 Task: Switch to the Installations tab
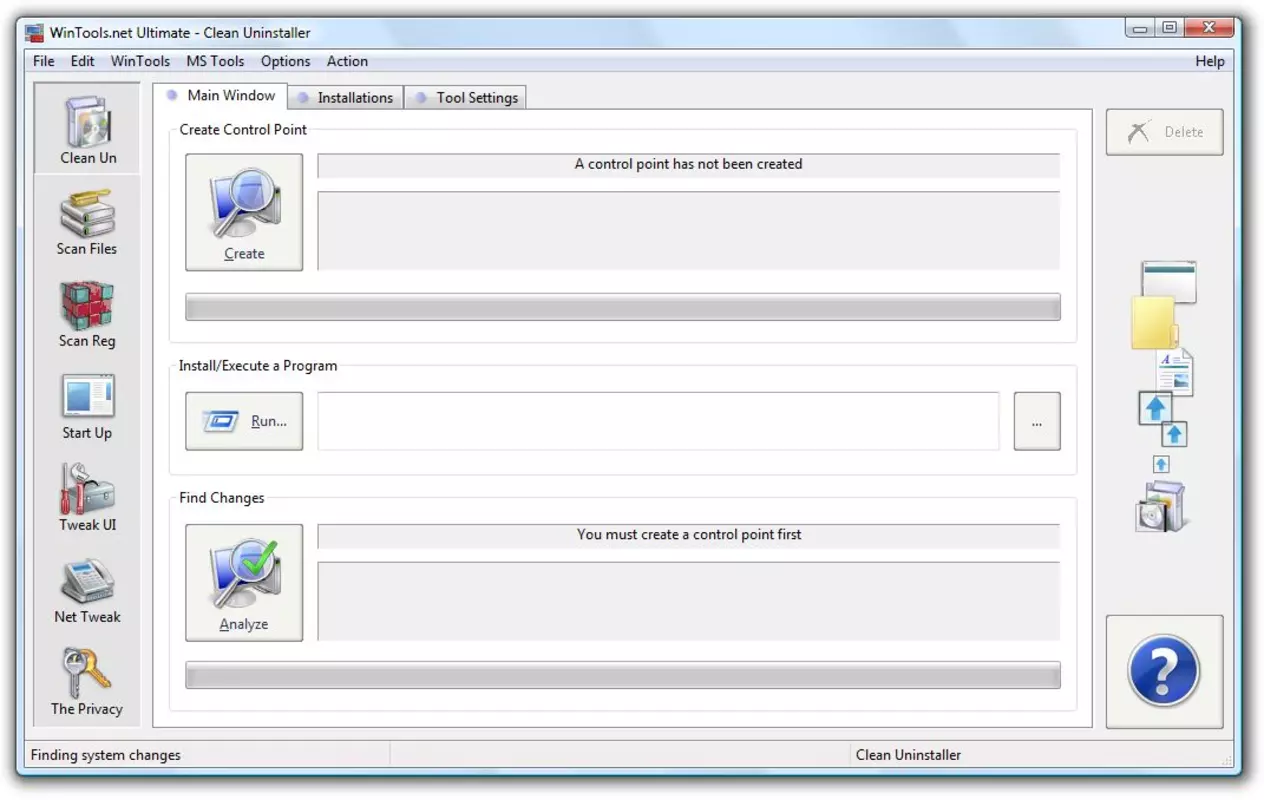346,98
